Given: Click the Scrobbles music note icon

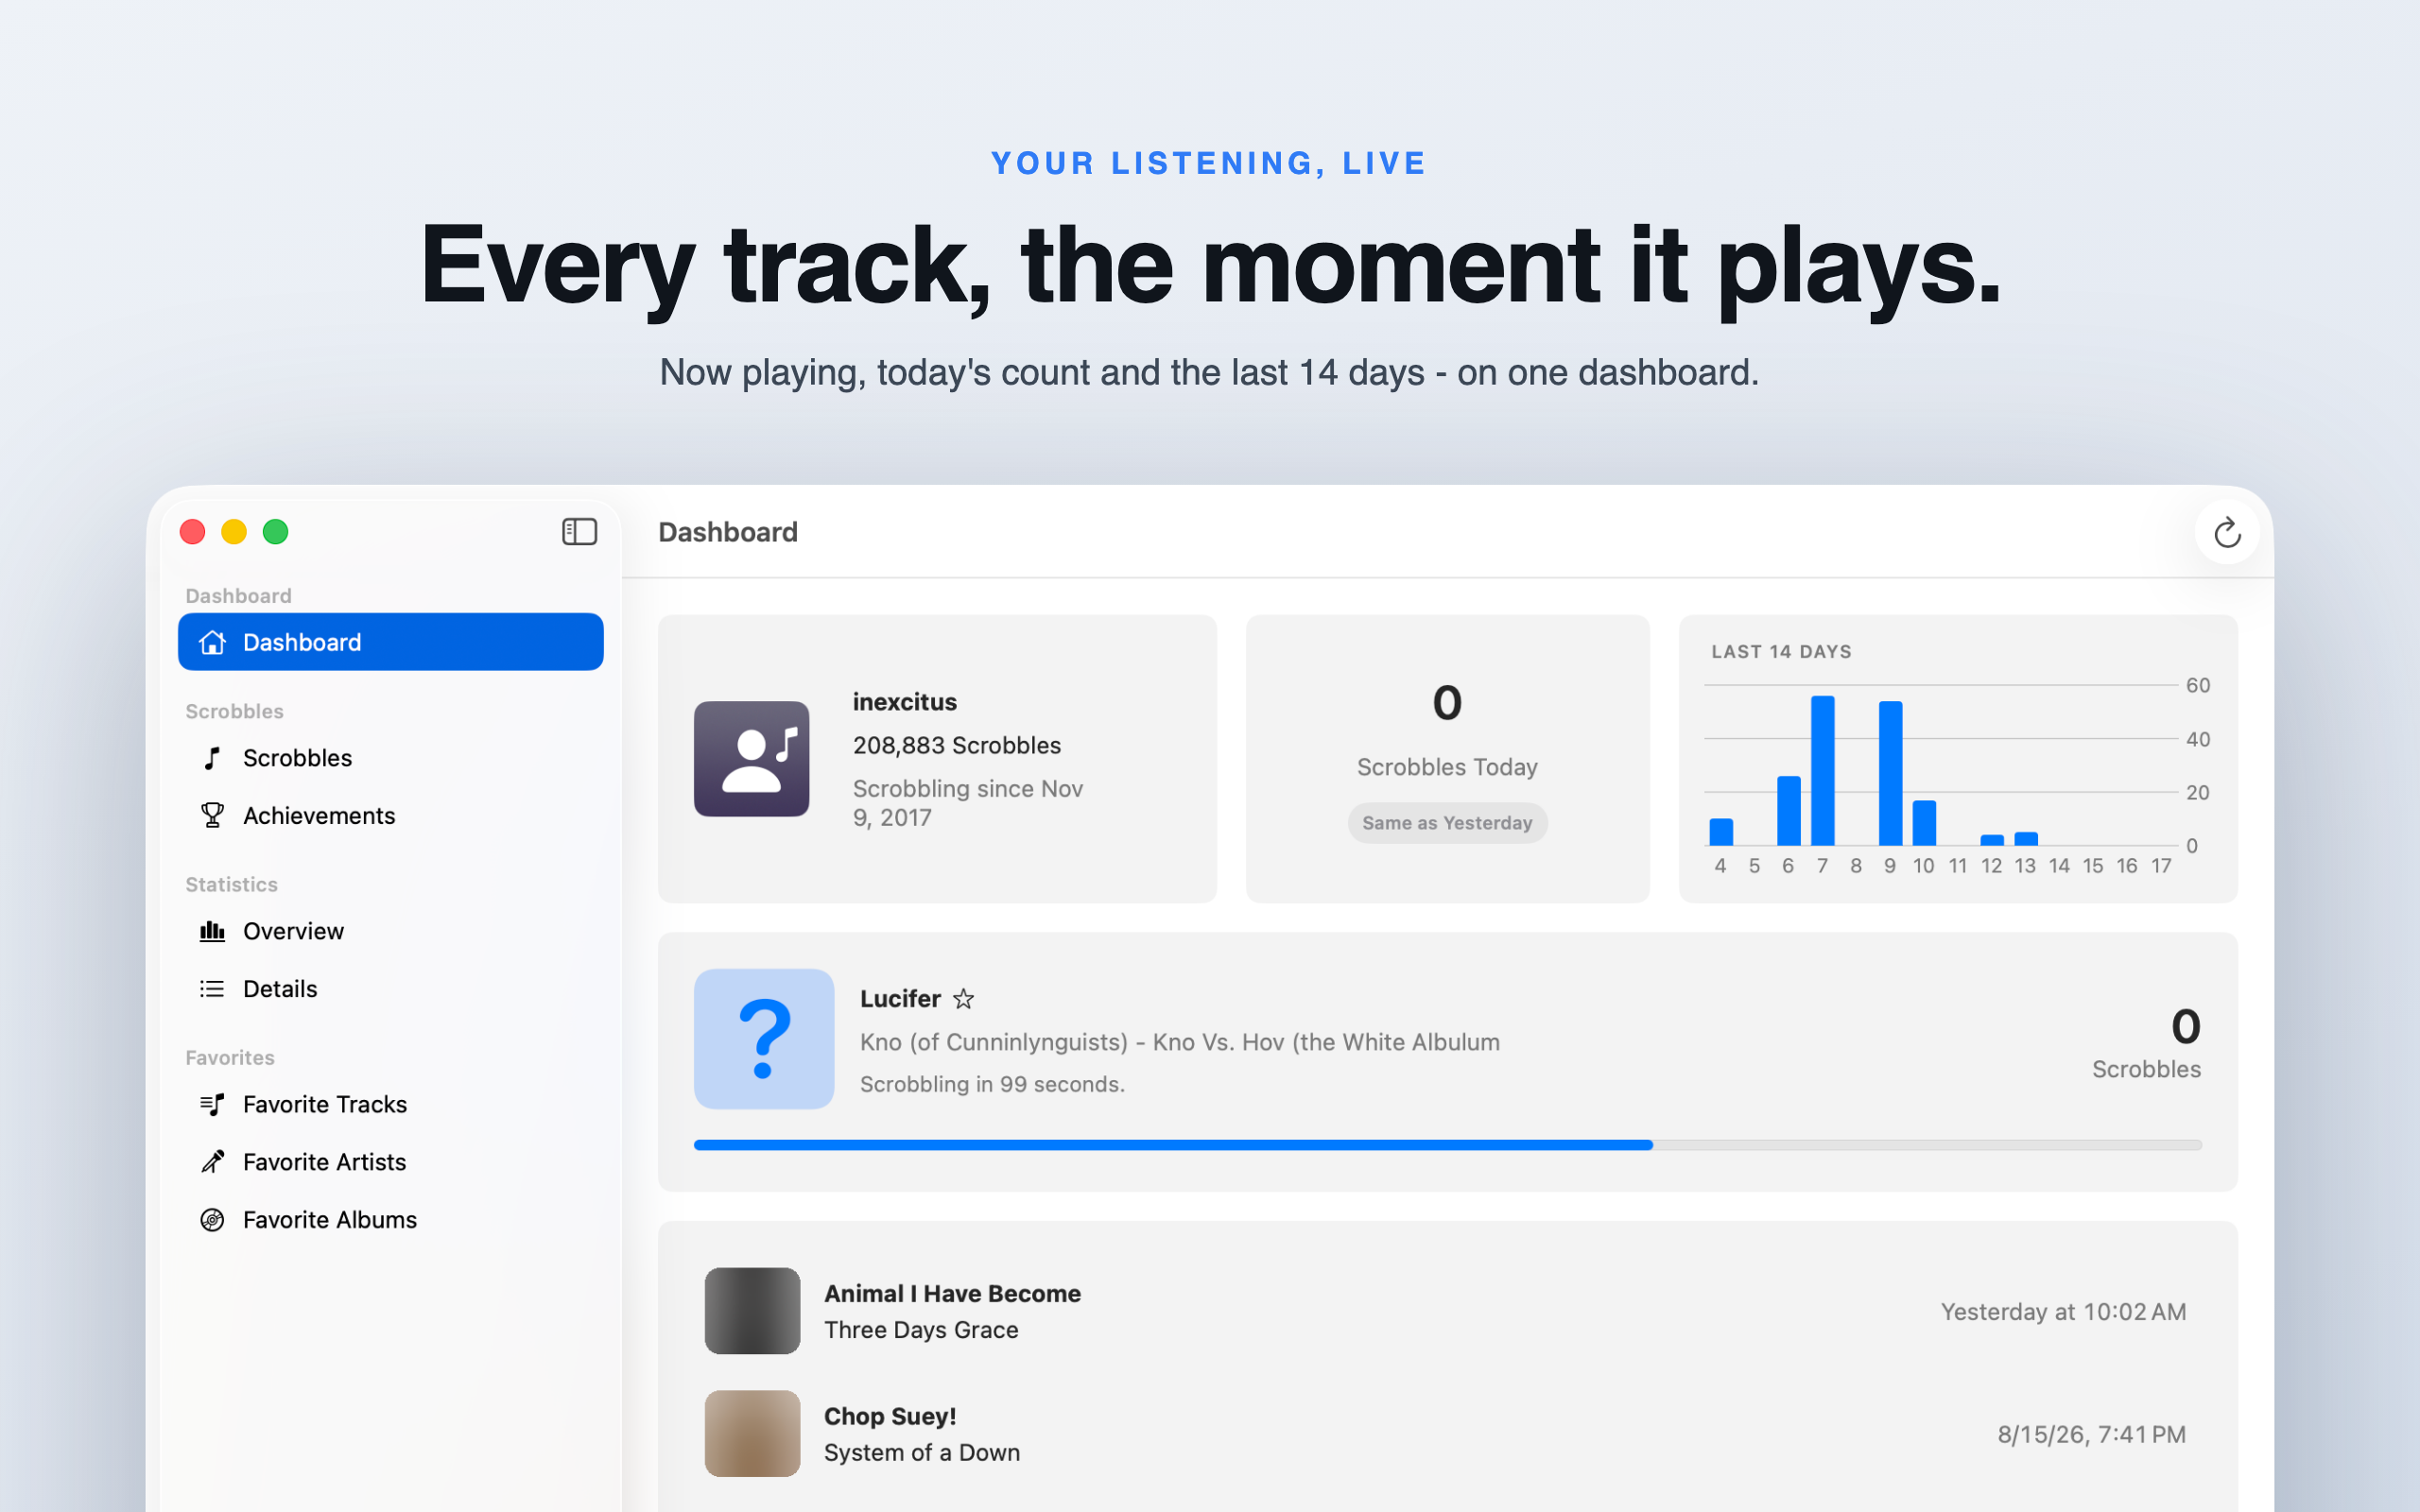Looking at the screenshot, I should pyautogui.click(x=212, y=758).
